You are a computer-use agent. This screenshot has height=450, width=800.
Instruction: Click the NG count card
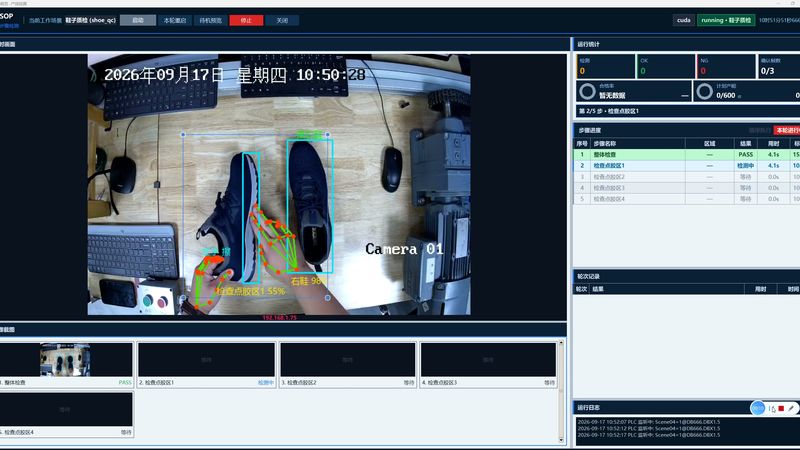726,66
